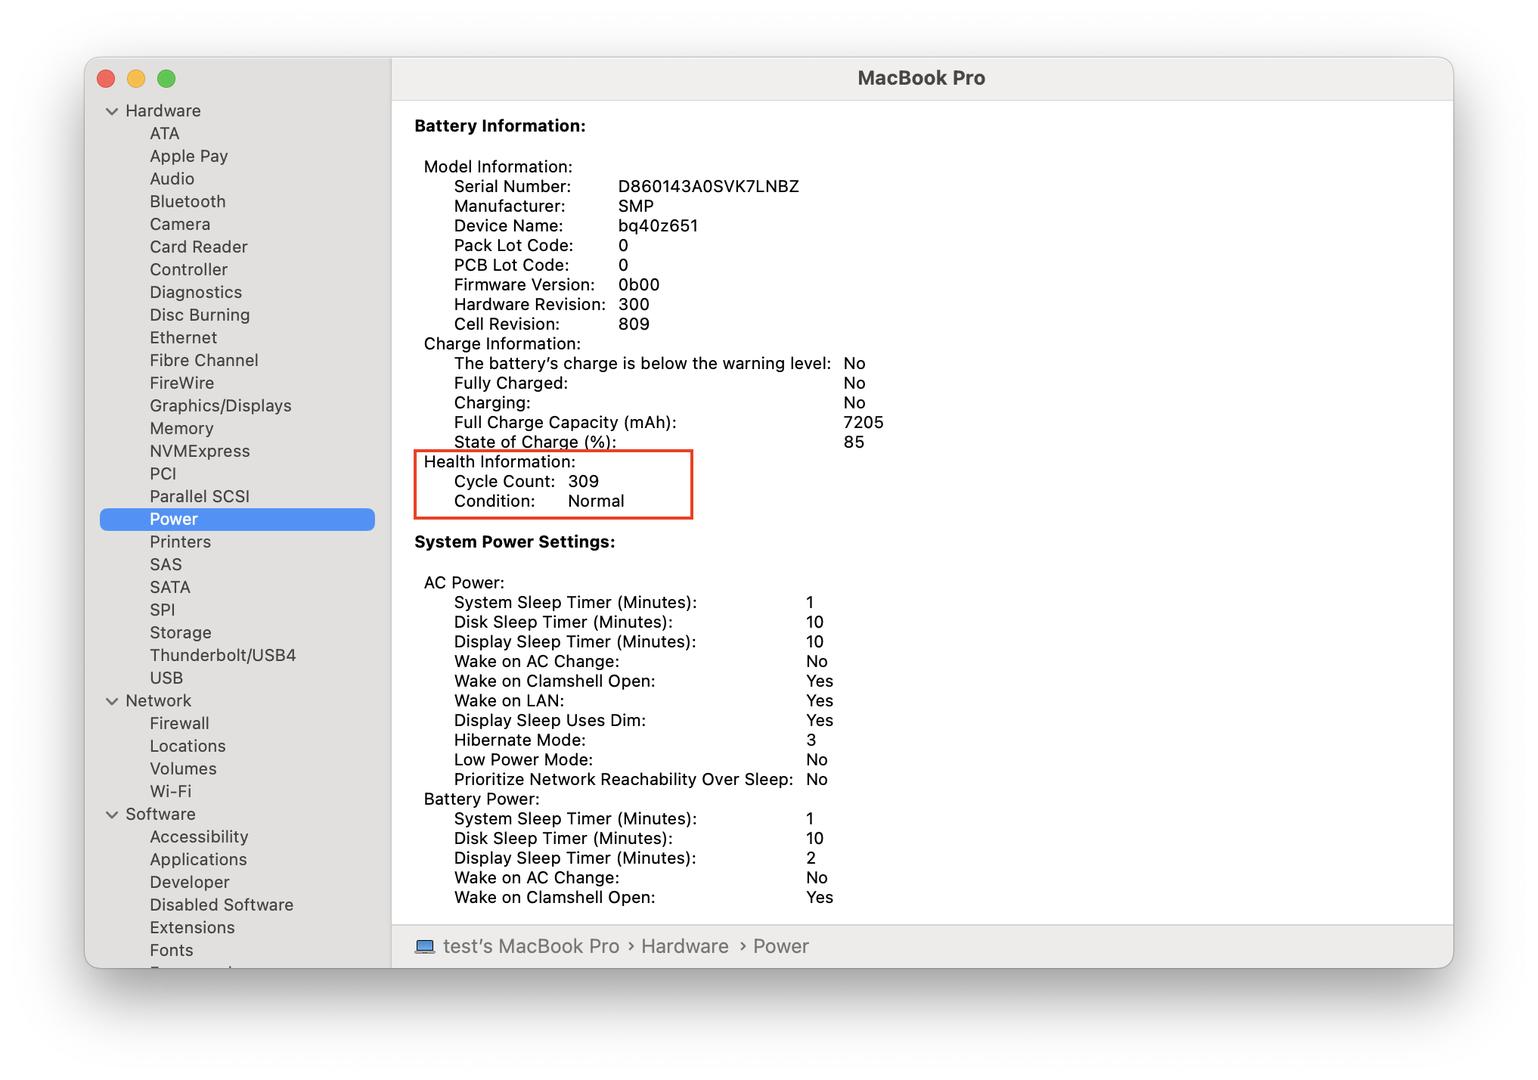The width and height of the screenshot is (1538, 1080).
Task: Click Hardware in the path bar
Action: pyautogui.click(x=685, y=946)
